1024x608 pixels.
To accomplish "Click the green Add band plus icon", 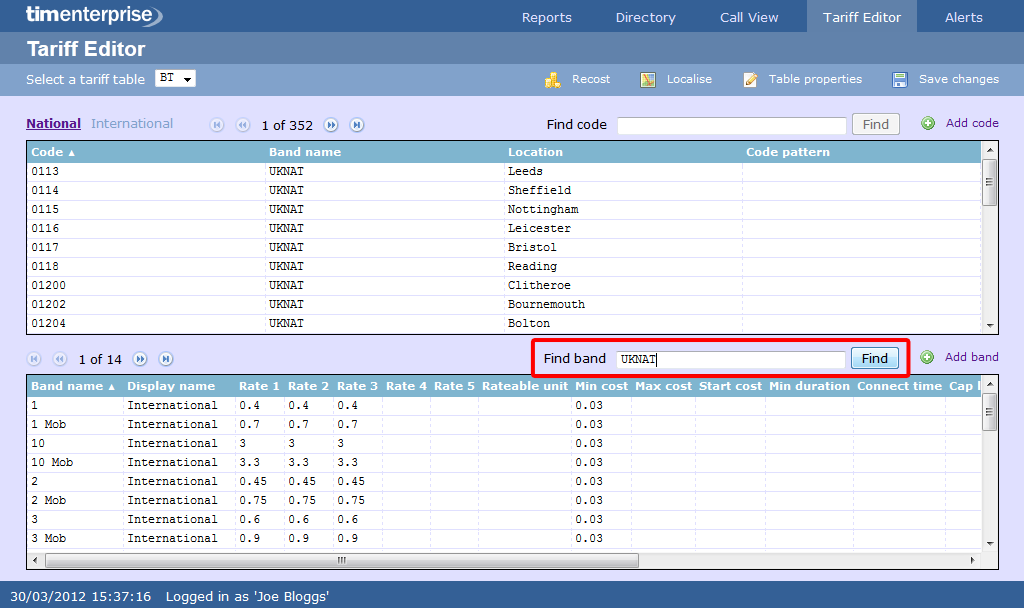I will pos(927,357).
